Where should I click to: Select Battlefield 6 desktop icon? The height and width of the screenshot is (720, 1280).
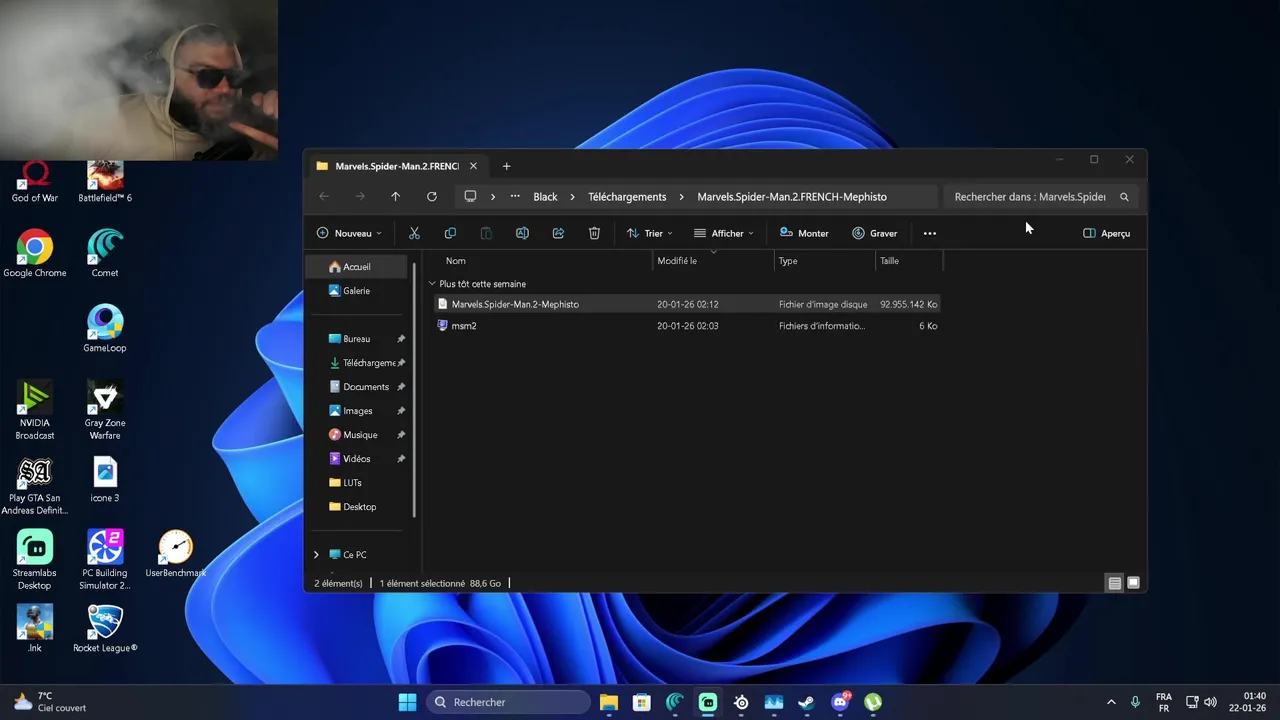pyautogui.click(x=105, y=182)
